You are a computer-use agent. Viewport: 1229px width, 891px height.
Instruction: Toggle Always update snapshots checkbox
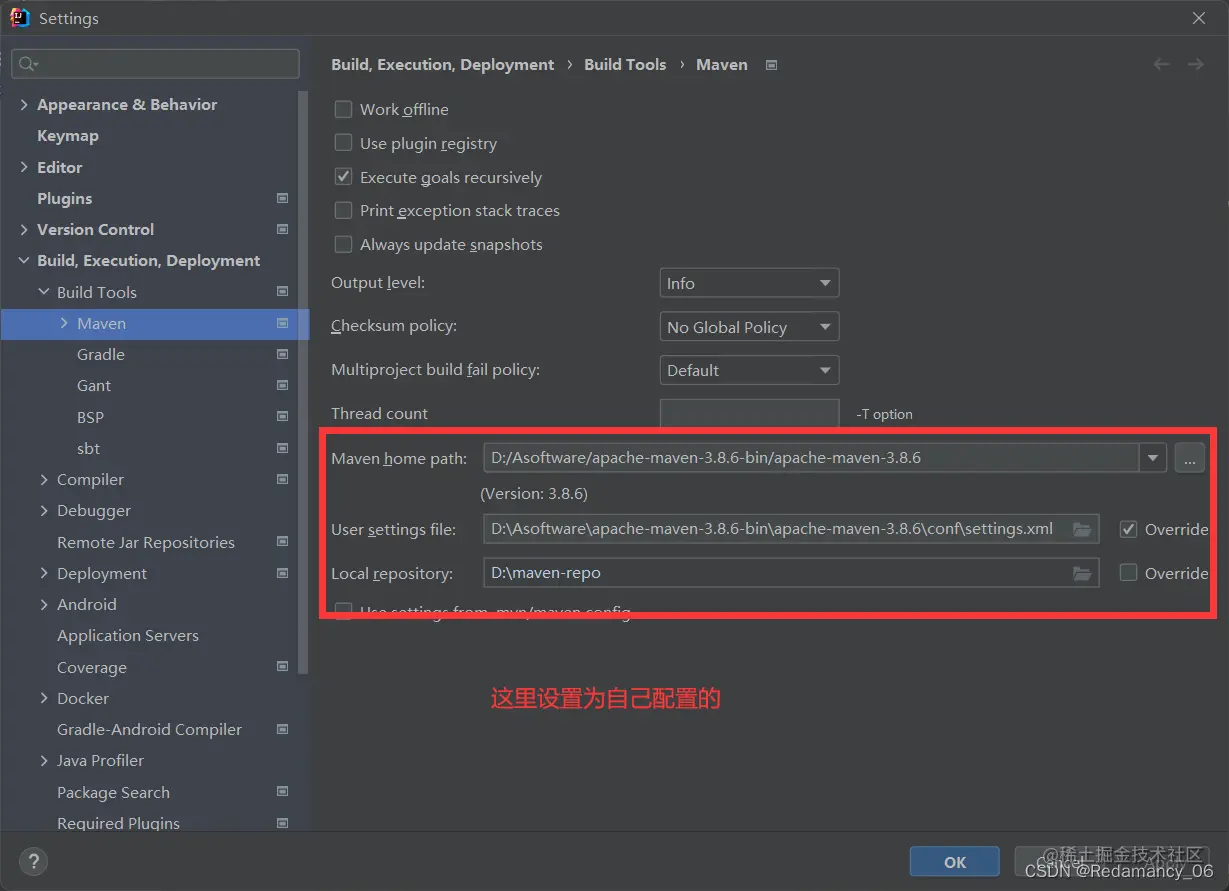[x=343, y=244]
